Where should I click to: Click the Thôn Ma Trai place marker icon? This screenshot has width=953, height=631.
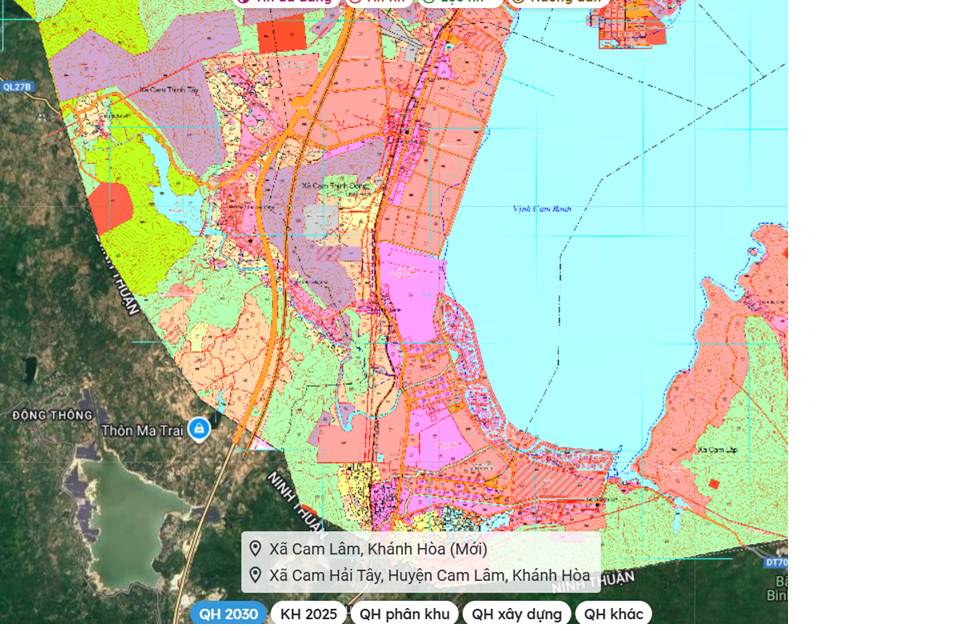click(x=199, y=429)
